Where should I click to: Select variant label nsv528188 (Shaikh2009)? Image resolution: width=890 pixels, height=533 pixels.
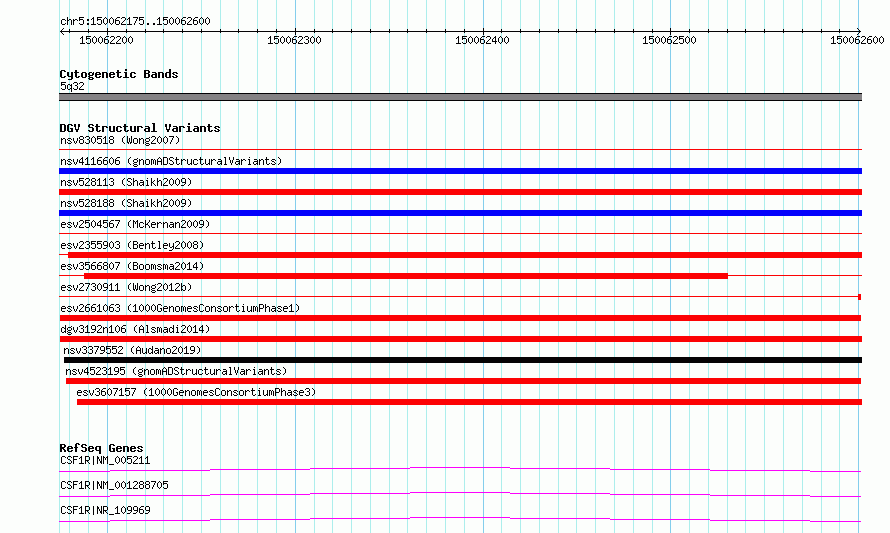[126, 203]
